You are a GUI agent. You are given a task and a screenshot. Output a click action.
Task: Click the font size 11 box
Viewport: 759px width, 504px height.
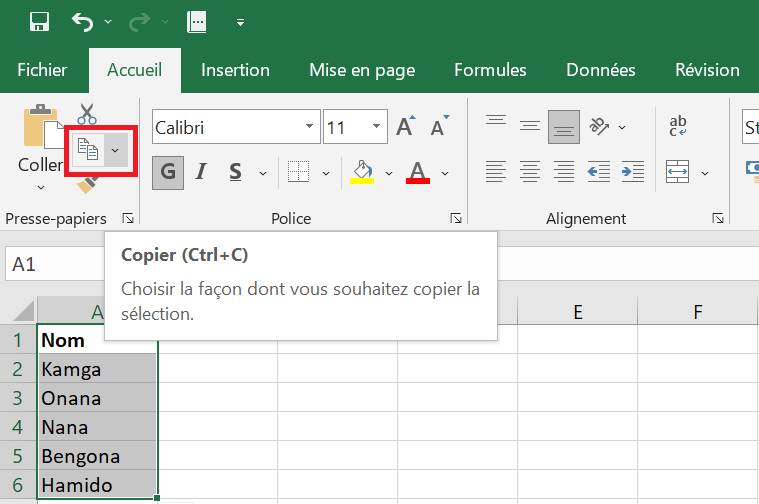(346, 127)
